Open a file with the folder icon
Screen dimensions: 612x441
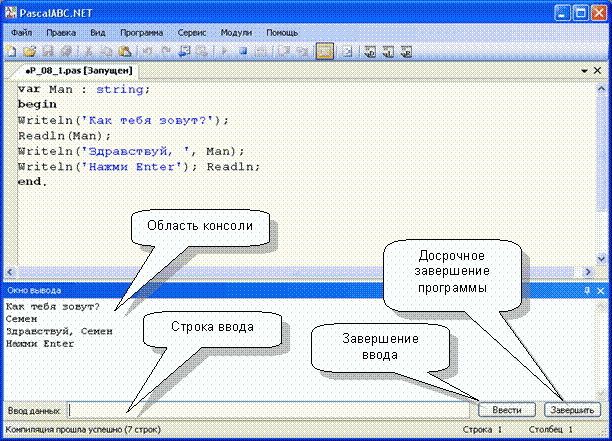(29, 51)
